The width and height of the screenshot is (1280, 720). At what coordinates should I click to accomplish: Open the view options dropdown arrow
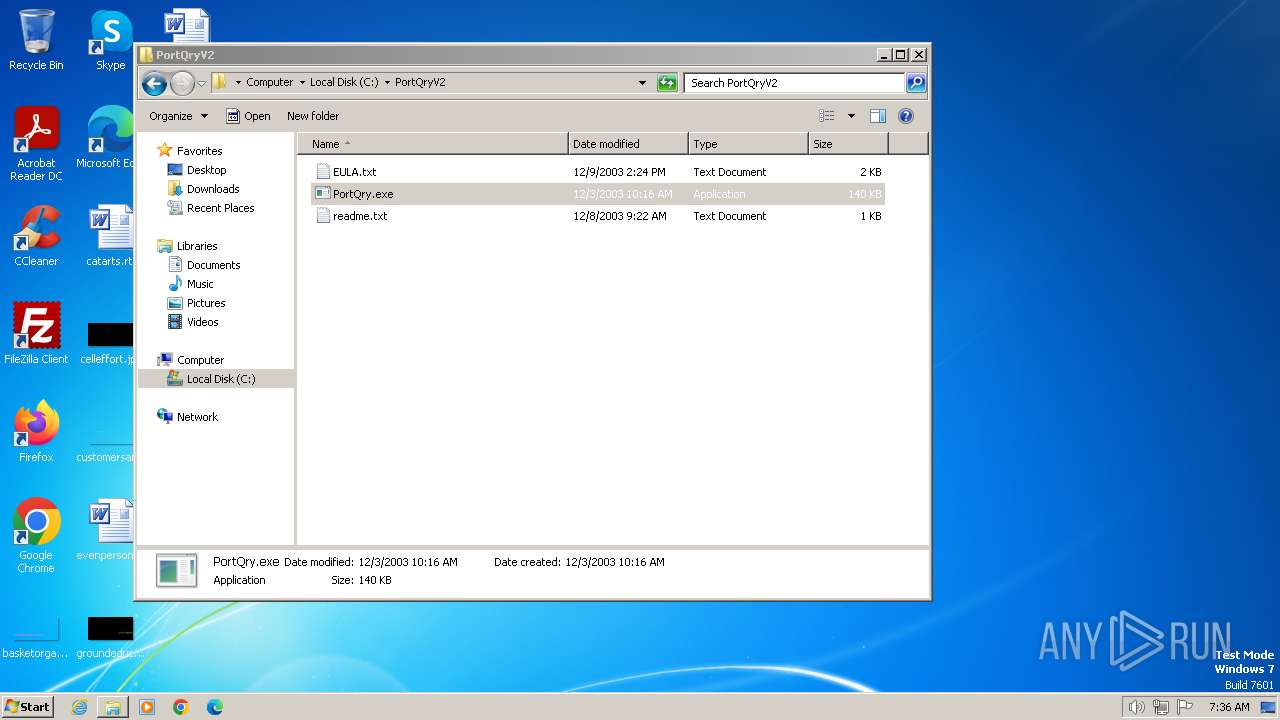pyautogui.click(x=851, y=116)
